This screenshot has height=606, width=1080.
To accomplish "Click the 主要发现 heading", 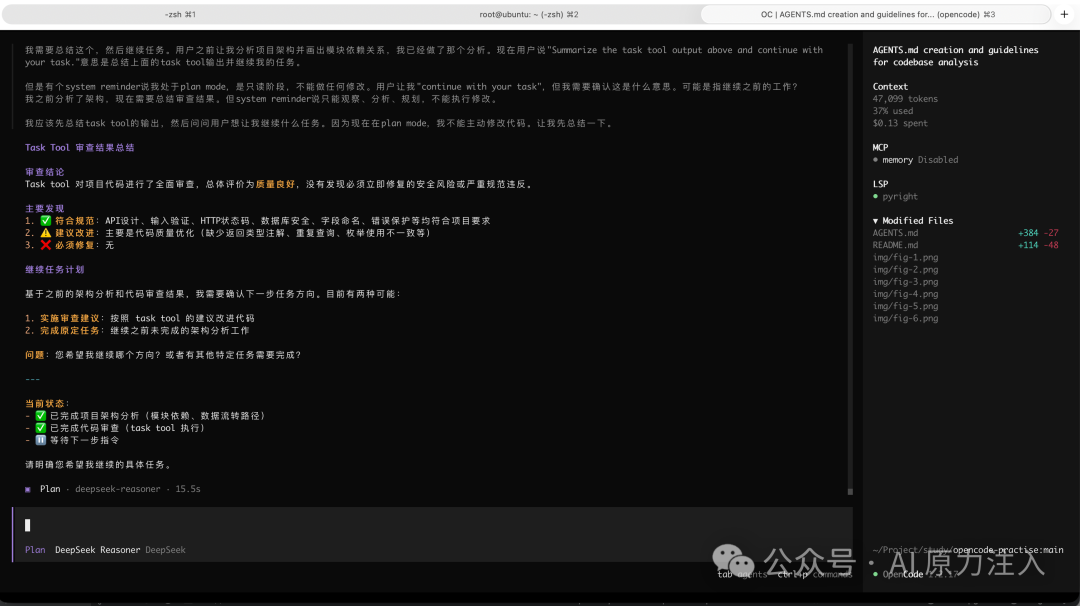I will point(45,209).
